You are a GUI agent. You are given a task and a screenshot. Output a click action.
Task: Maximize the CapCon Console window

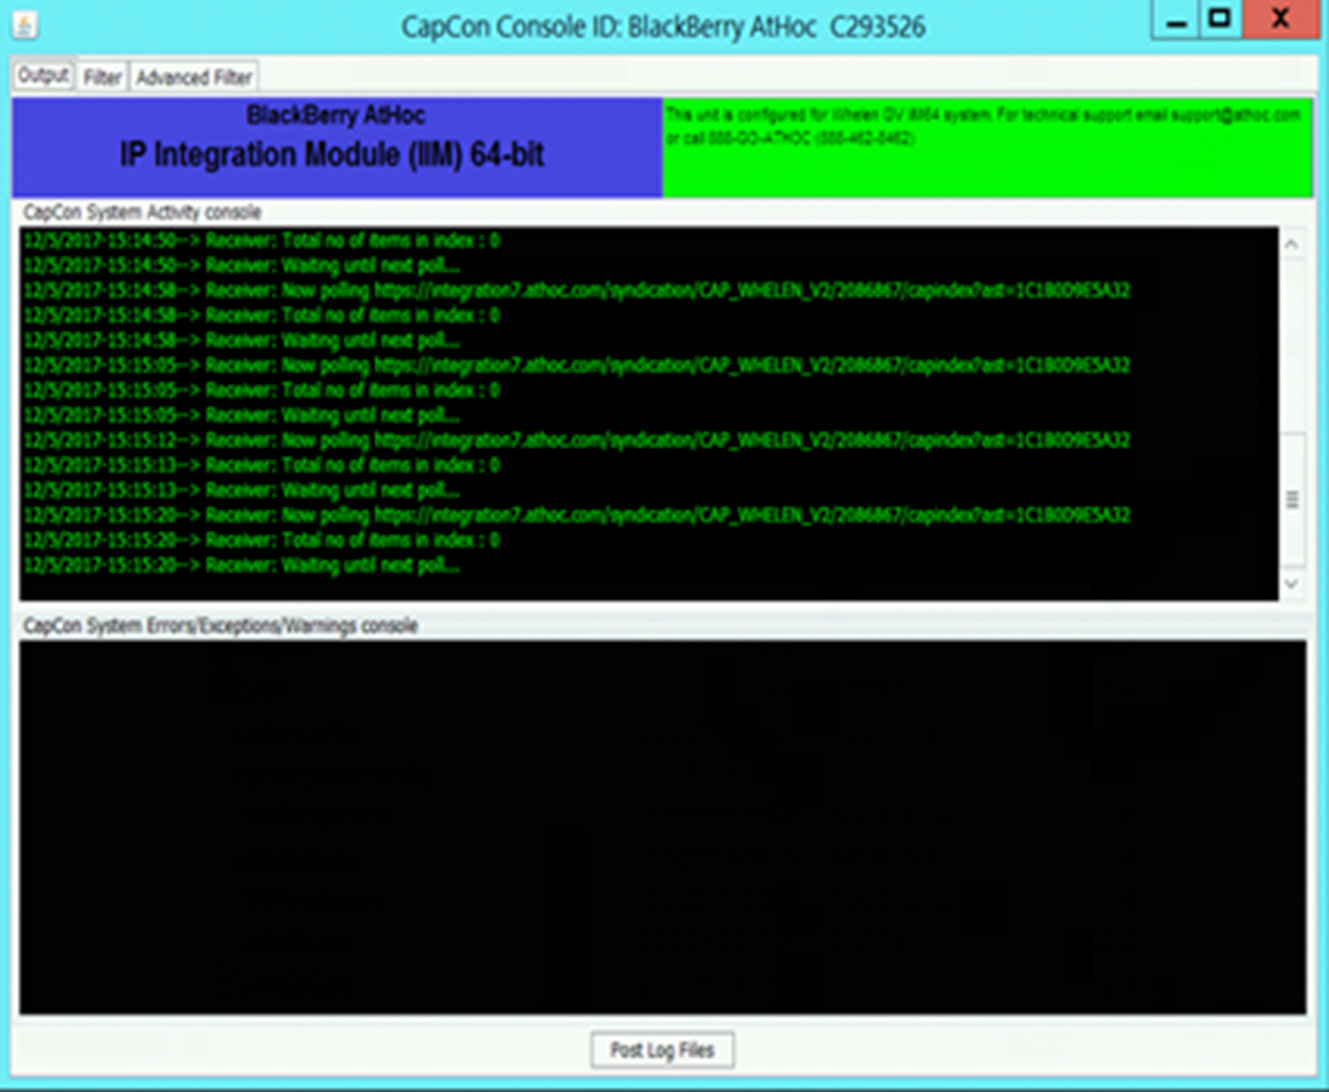click(x=1220, y=21)
